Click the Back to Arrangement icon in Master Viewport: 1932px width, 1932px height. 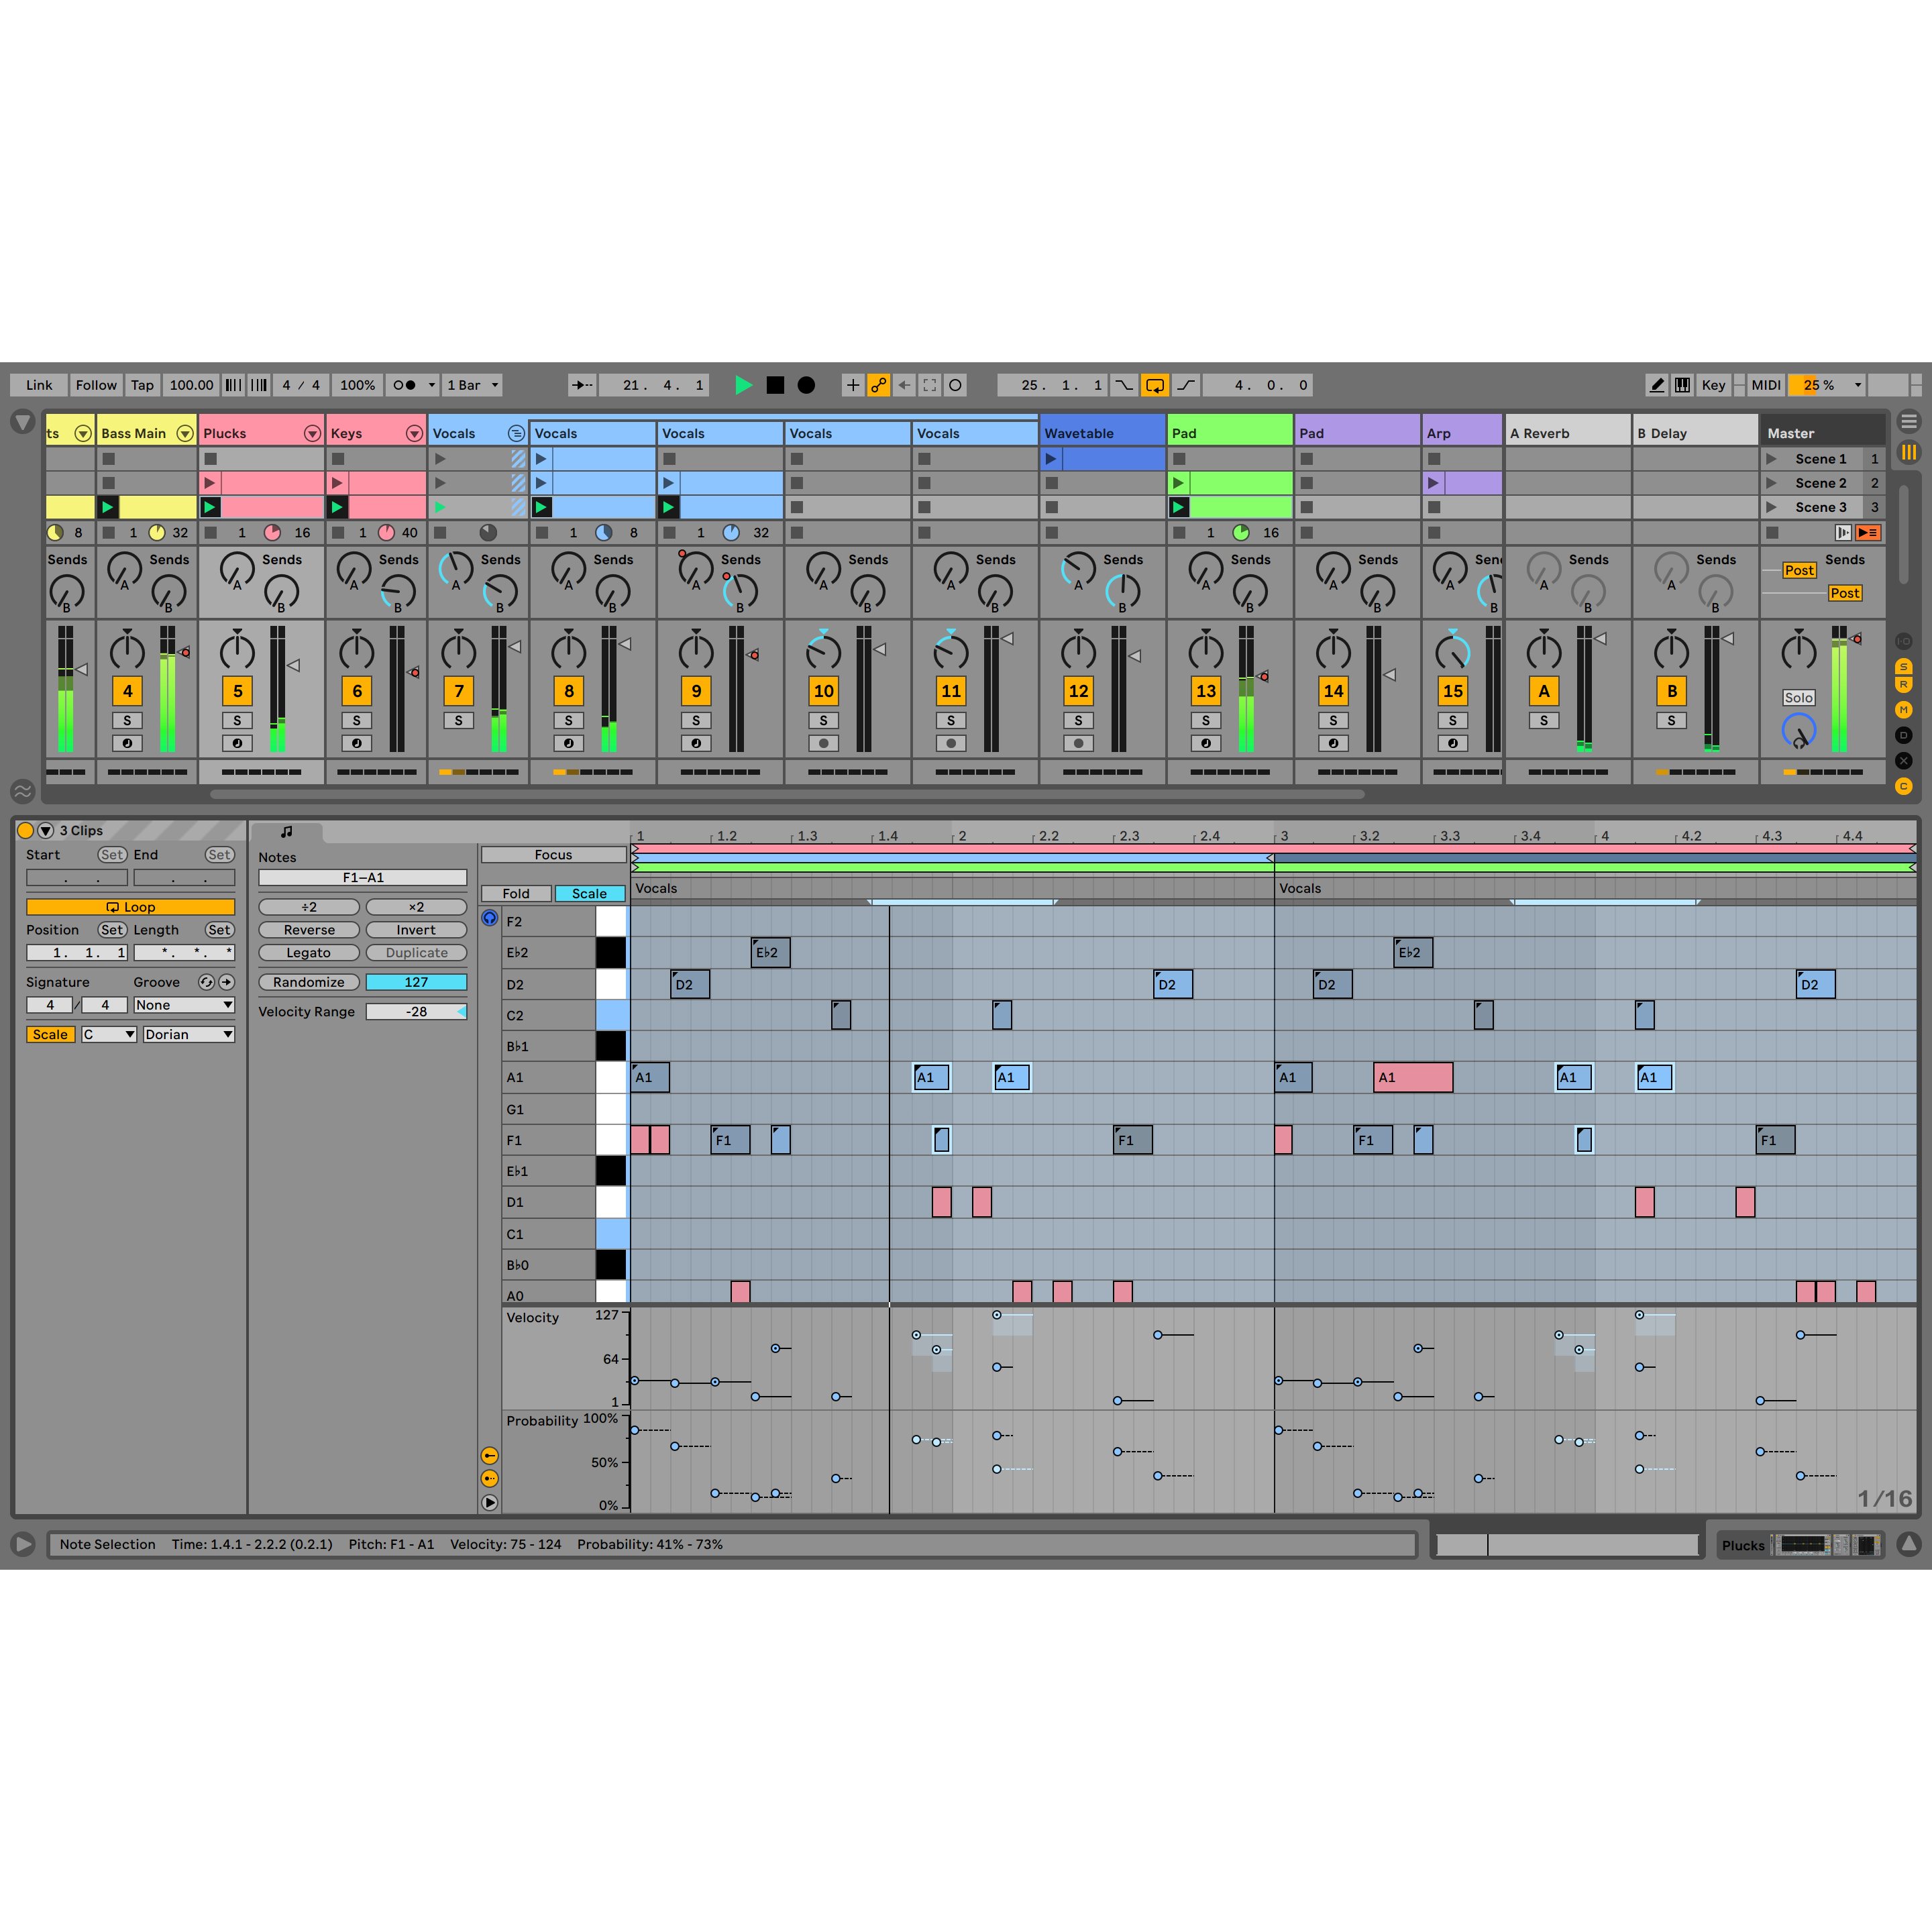pyautogui.click(x=1867, y=533)
